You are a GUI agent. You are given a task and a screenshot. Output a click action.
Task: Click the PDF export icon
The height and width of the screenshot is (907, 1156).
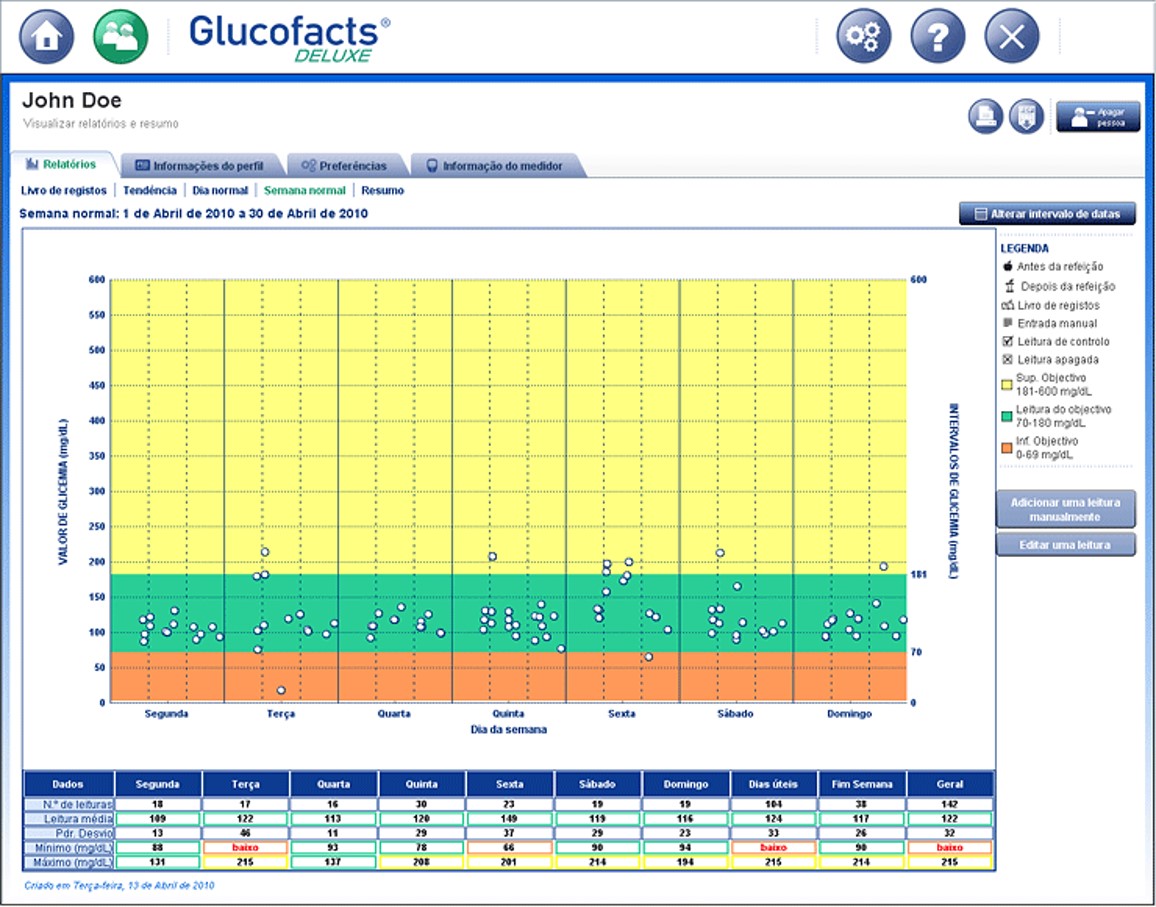coord(1026,116)
